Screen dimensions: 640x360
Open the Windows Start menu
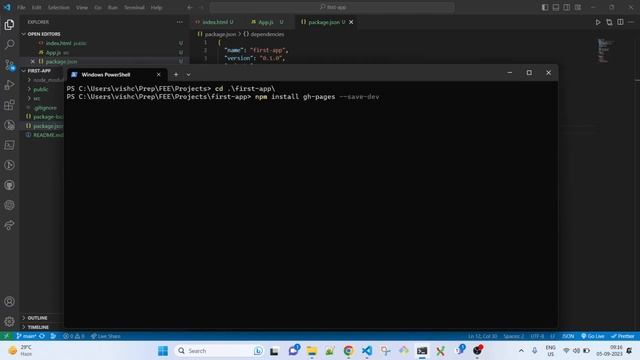click(x=163, y=351)
